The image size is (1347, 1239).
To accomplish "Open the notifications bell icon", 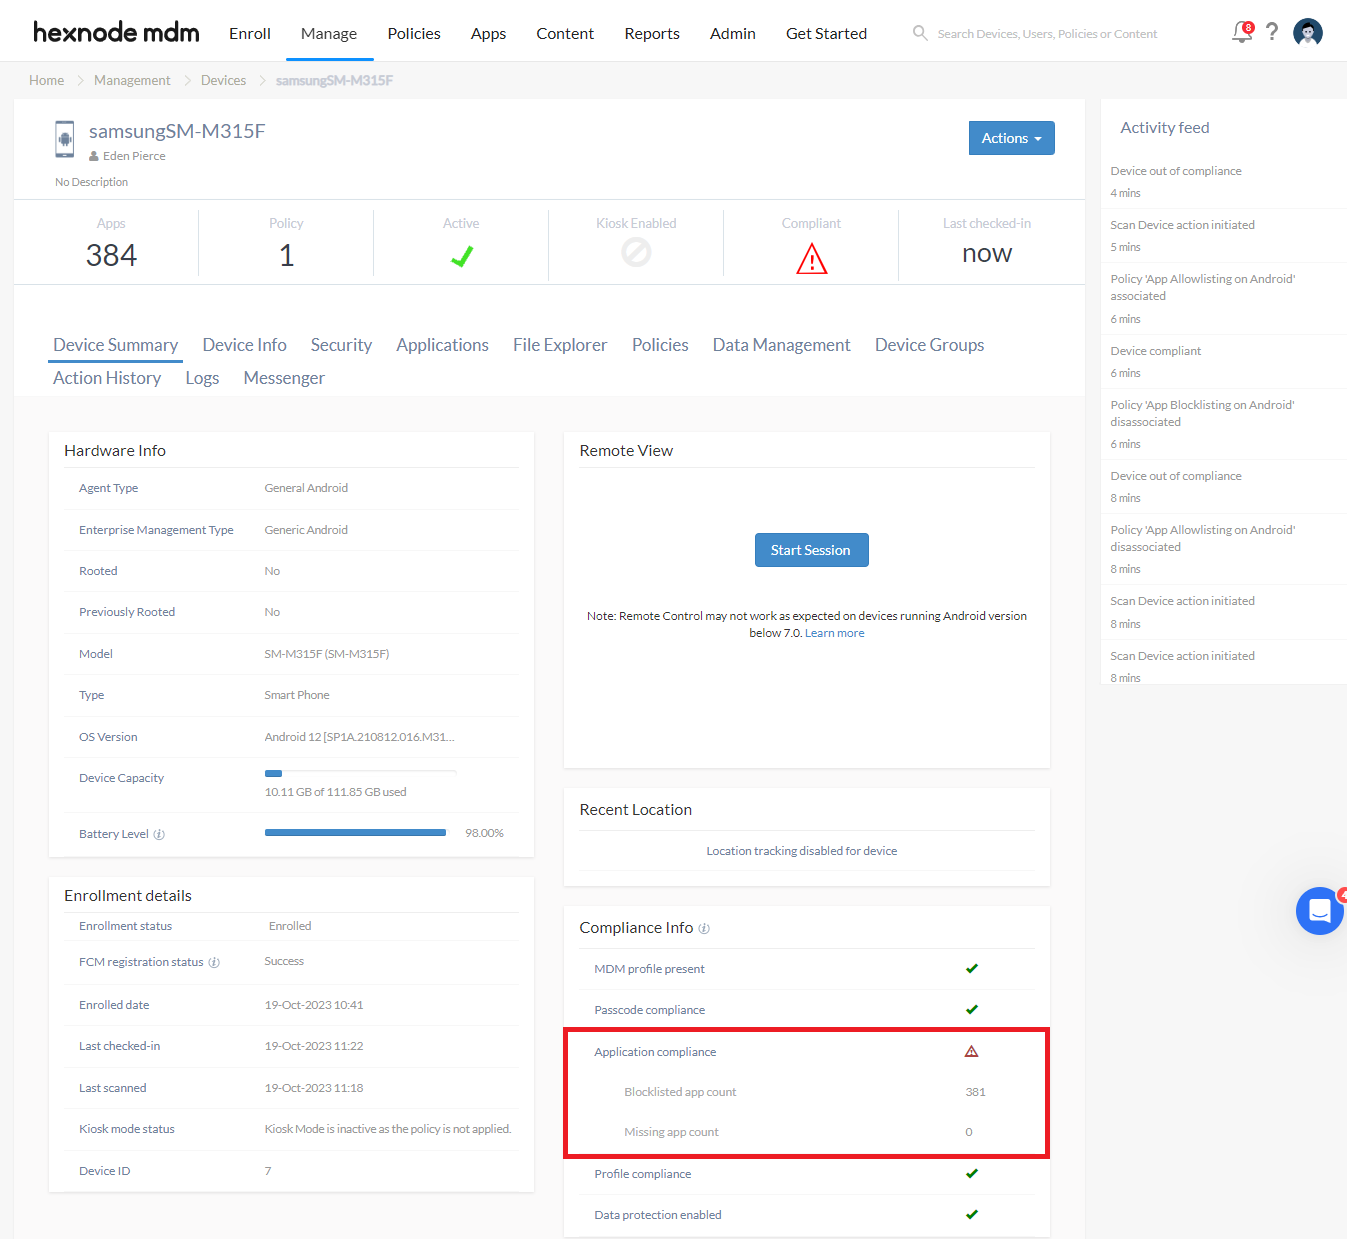I will pyautogui.click(x=1242, y=32).
